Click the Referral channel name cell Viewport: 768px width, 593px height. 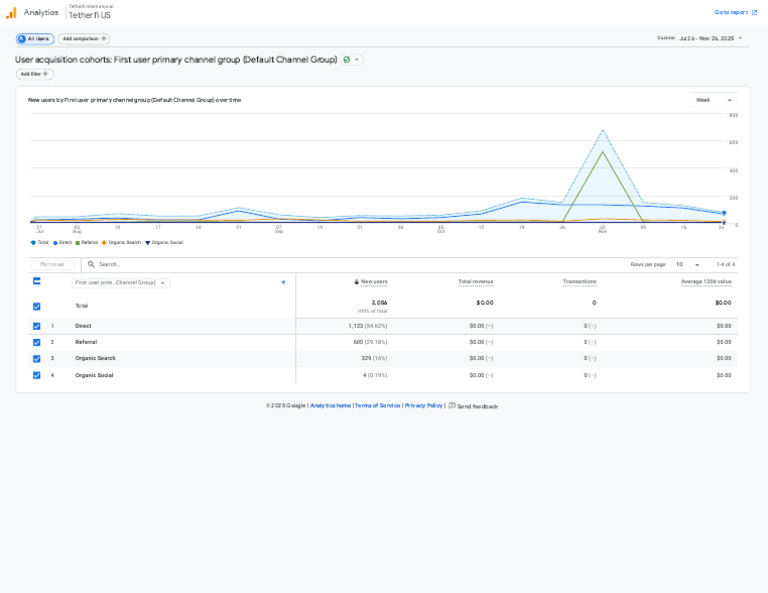click(86, 342)
